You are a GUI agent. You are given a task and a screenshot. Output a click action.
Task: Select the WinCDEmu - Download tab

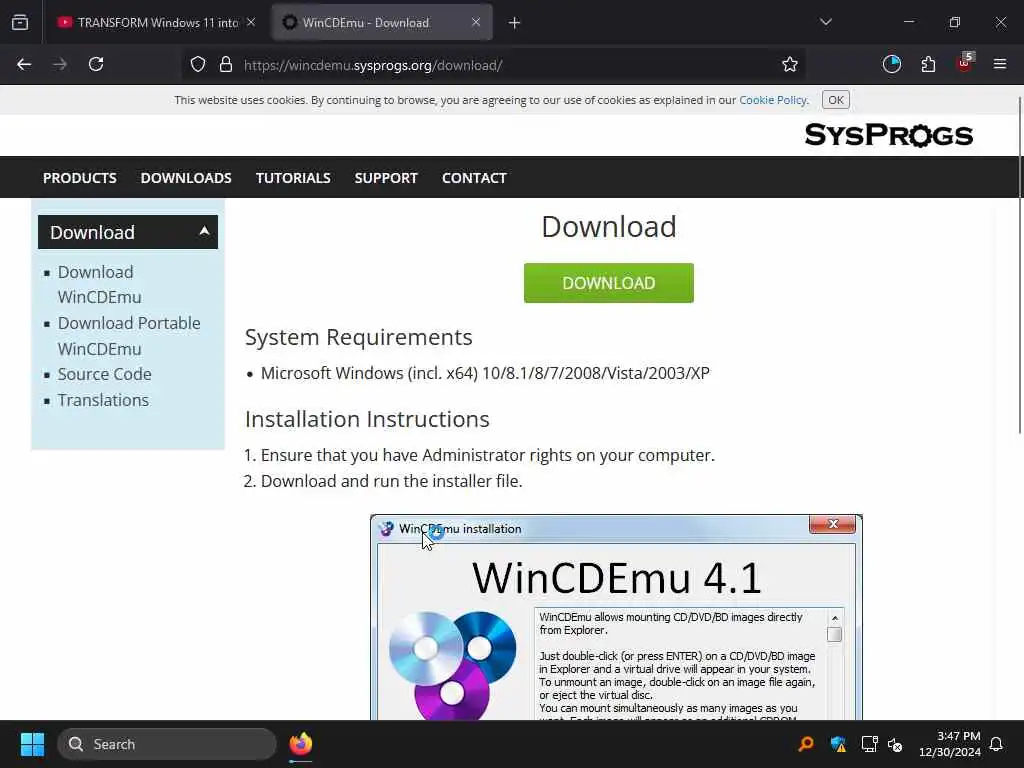pyautogui.click(x=382, y=22)
